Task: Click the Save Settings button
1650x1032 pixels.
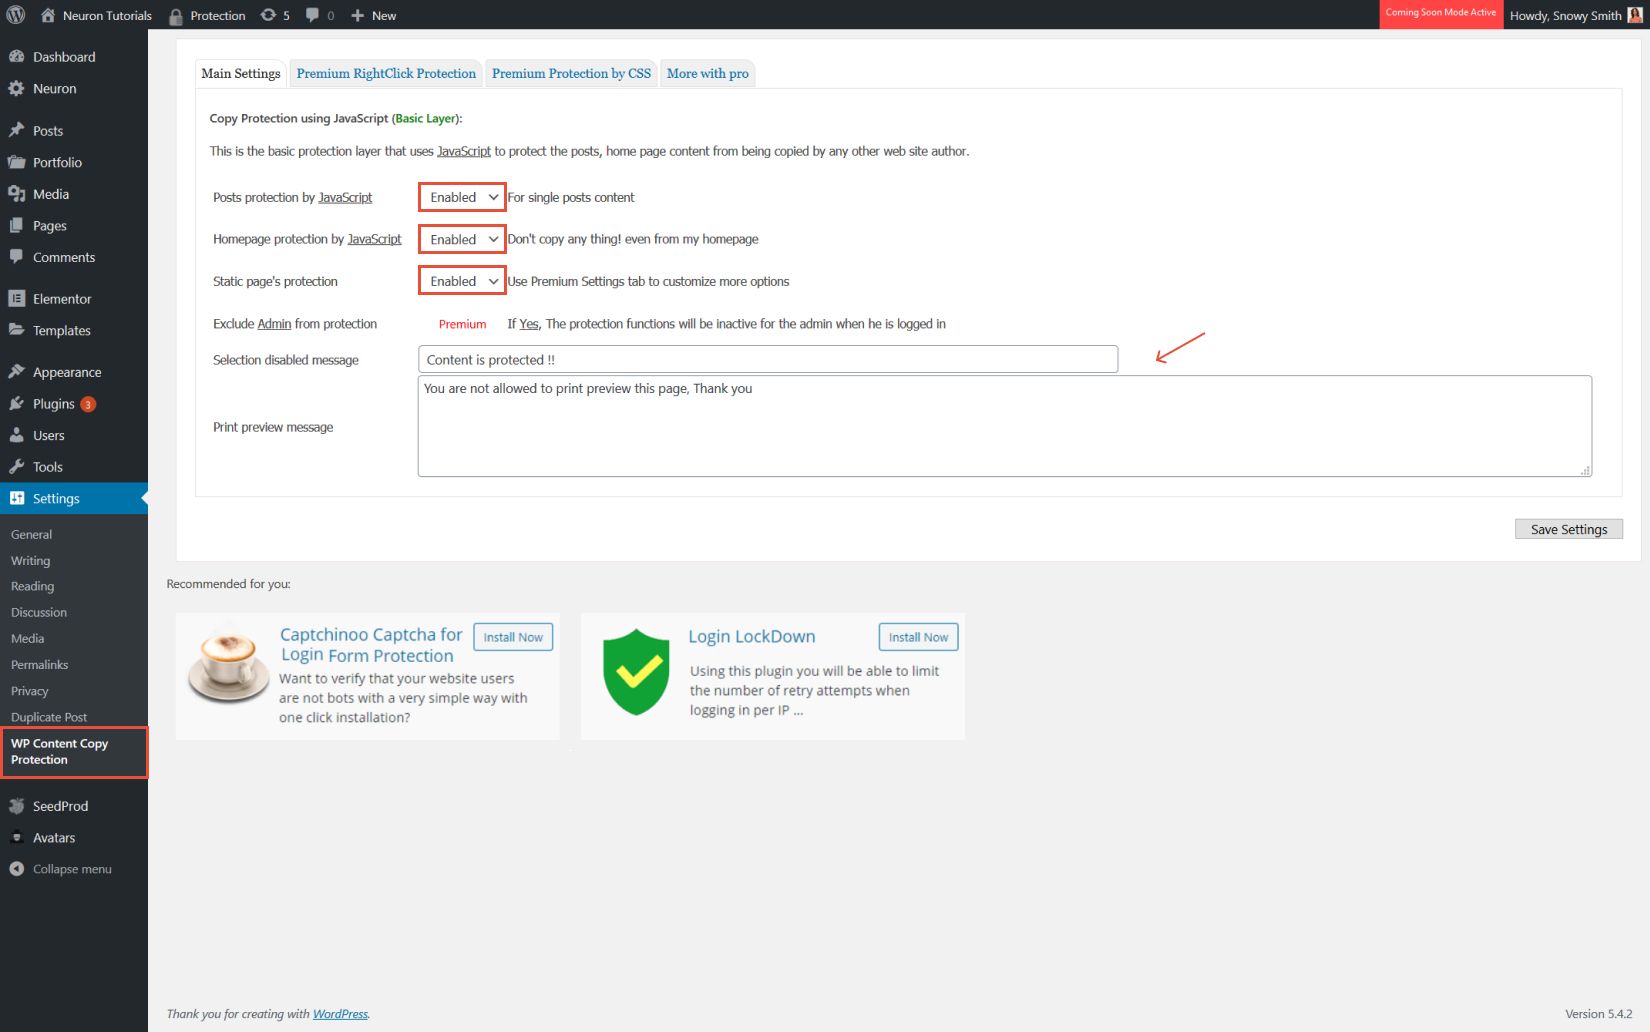Action: (x=1568, y=529)
